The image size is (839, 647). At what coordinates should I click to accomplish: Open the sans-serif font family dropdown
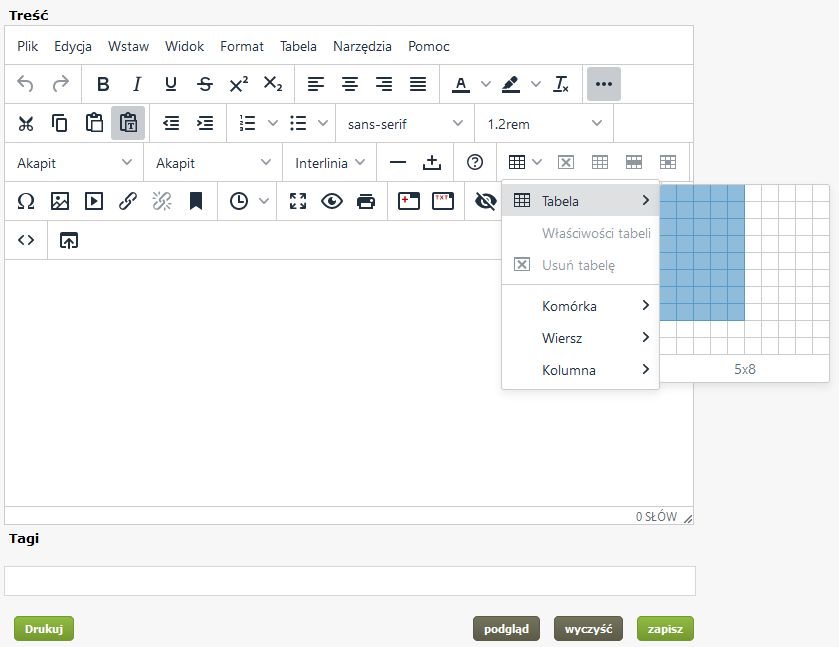click(405, 123)
